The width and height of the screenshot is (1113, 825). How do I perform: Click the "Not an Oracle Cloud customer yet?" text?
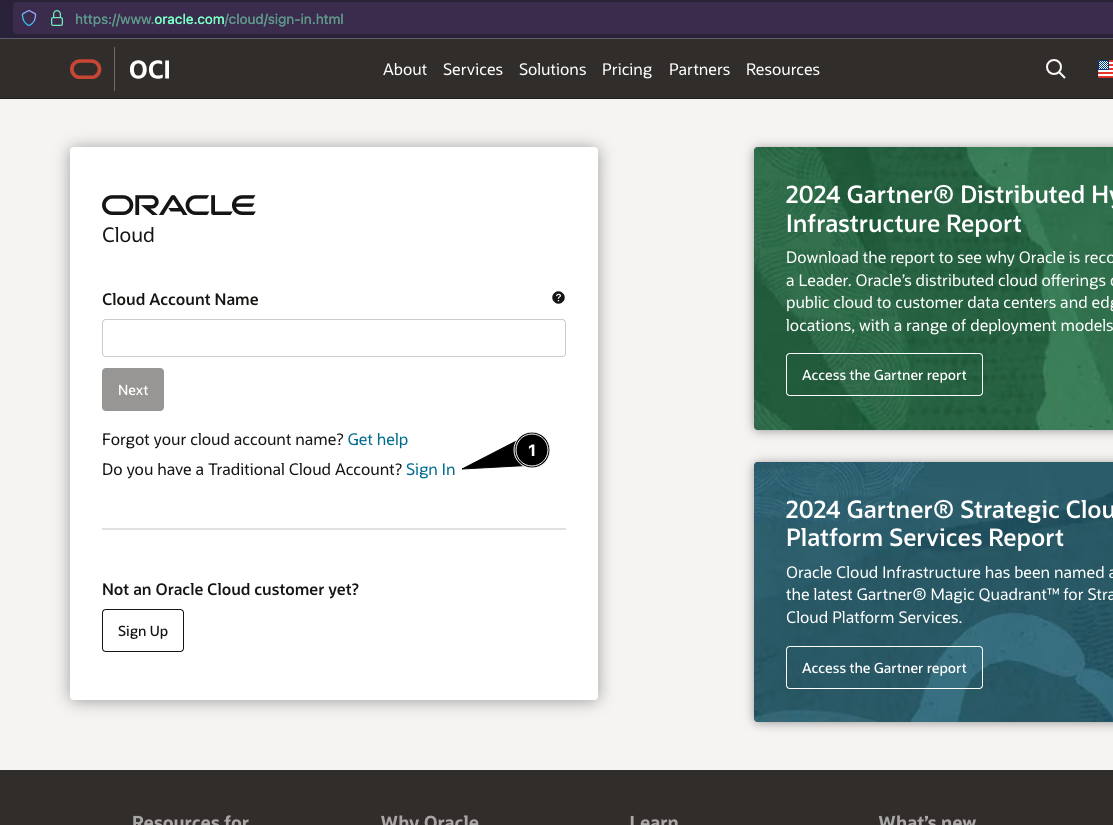point(231,589)
